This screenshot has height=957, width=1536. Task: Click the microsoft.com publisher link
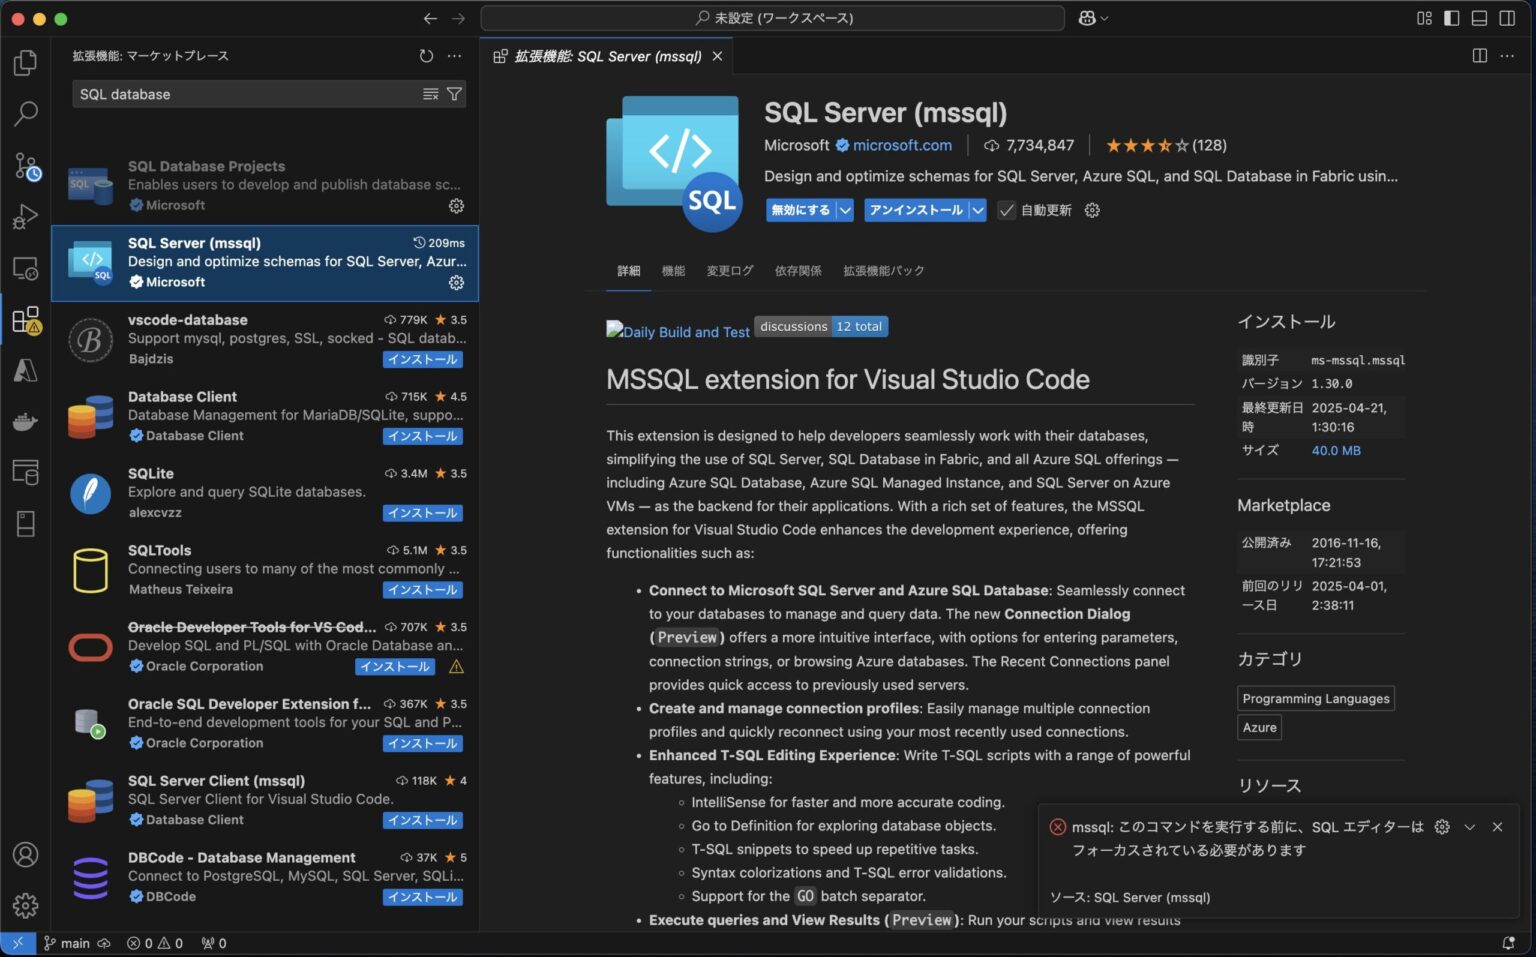click(903, 145)
